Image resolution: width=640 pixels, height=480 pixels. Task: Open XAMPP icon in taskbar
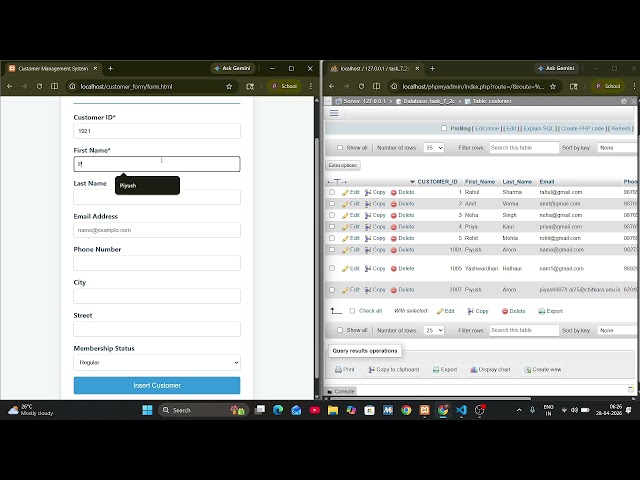click(x=424, y=410)
